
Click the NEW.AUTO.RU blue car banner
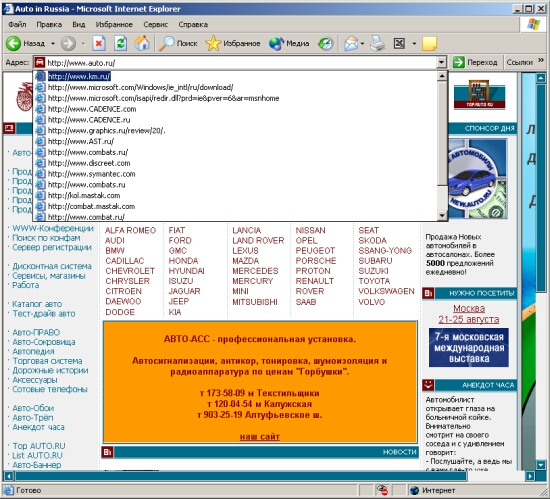[477, 179]
